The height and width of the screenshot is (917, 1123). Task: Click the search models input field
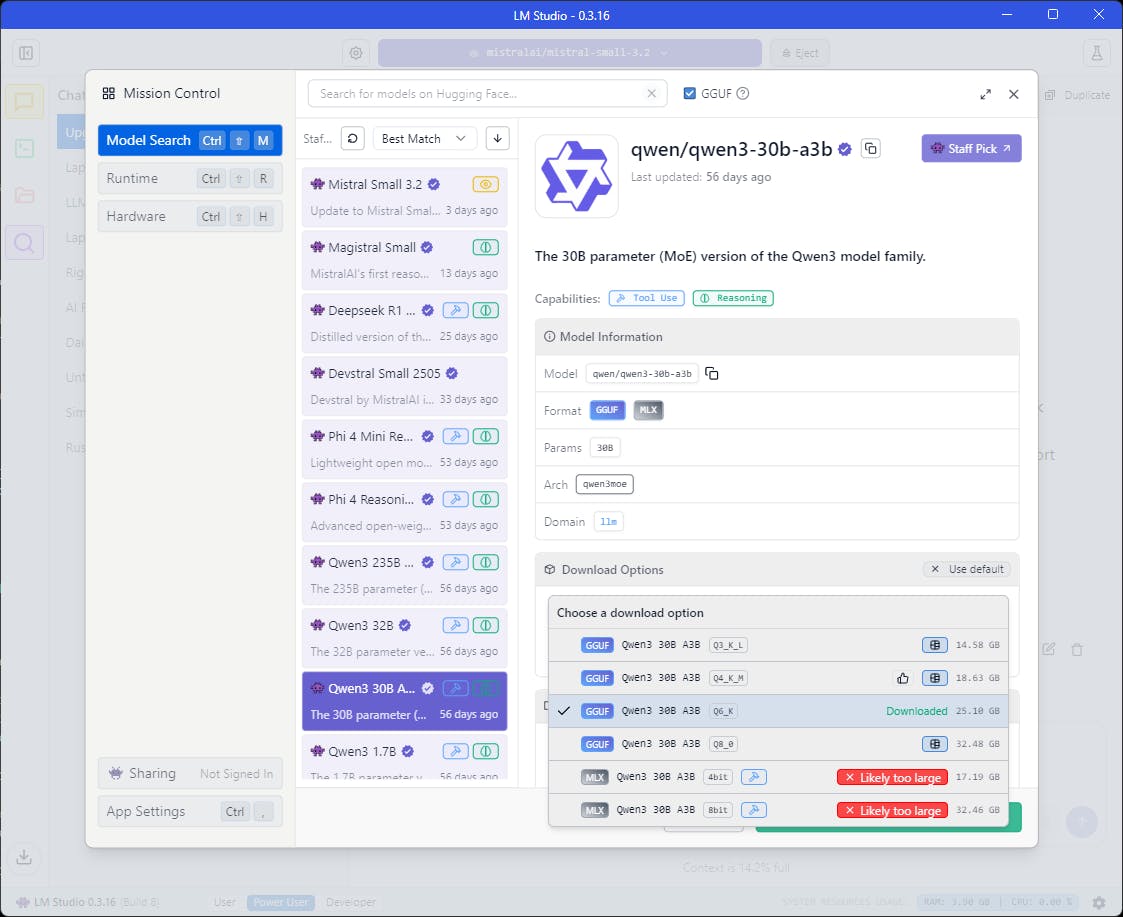(x=487, y=93)
